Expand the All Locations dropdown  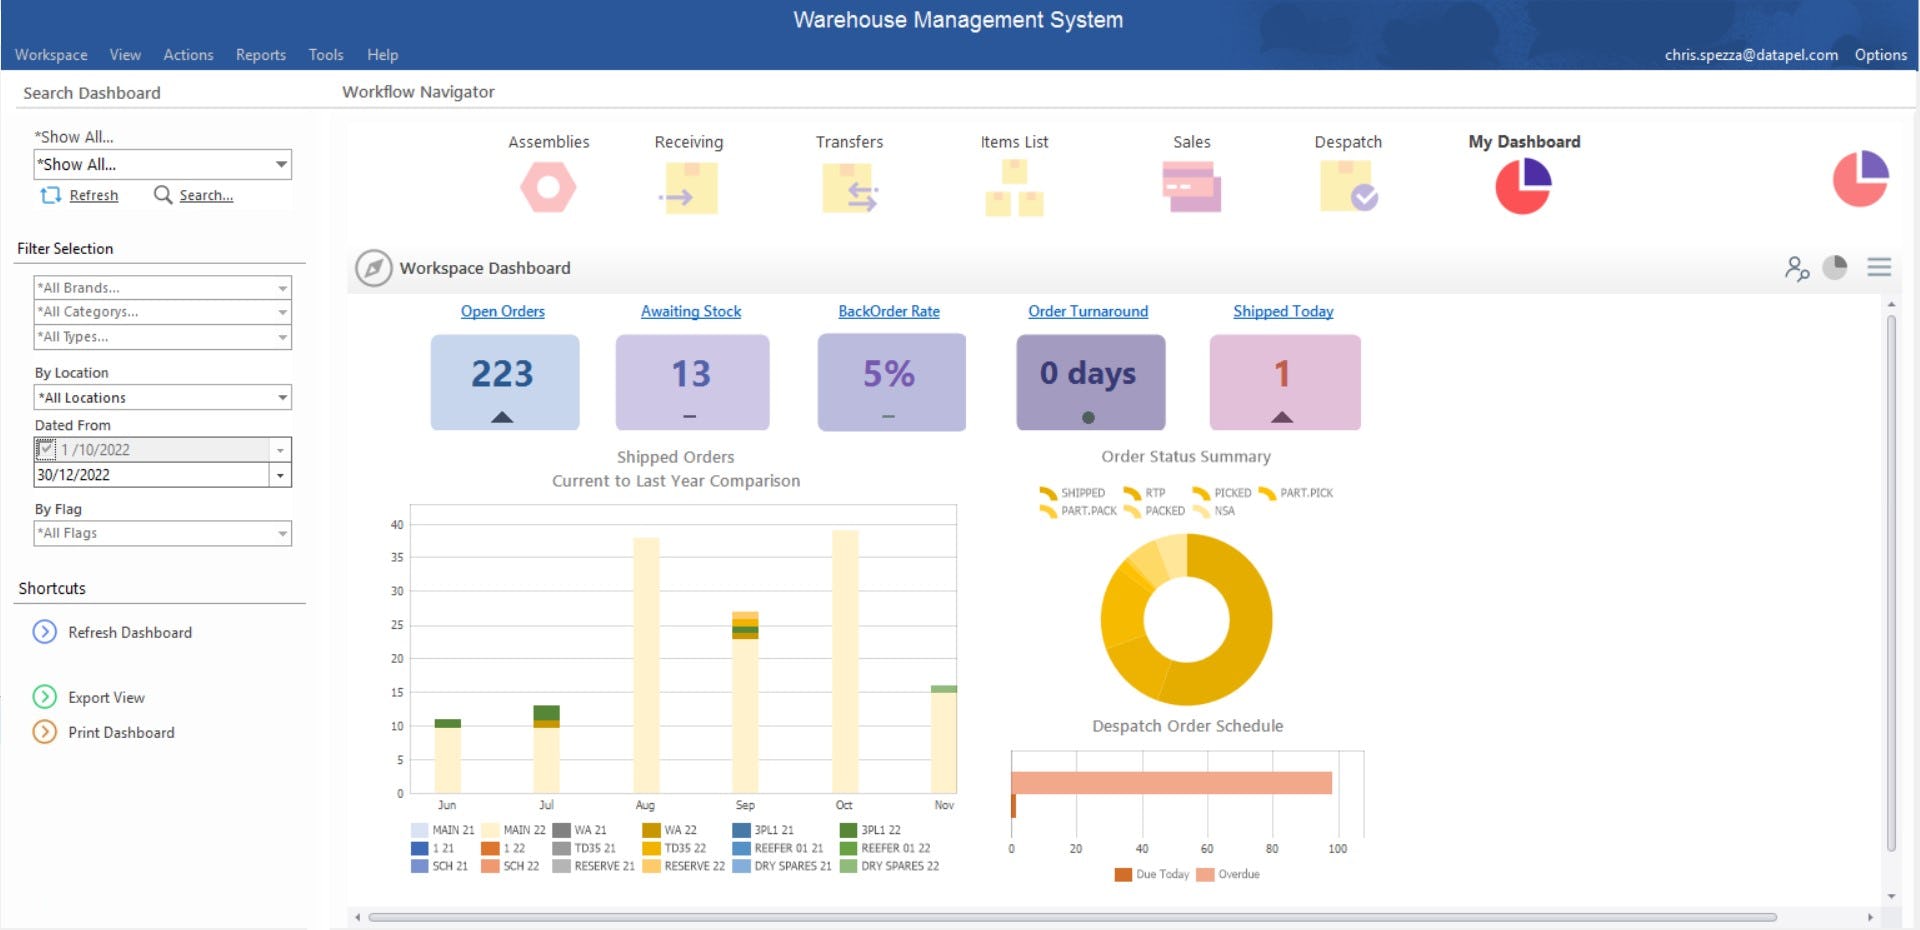(x=281, y=397)
